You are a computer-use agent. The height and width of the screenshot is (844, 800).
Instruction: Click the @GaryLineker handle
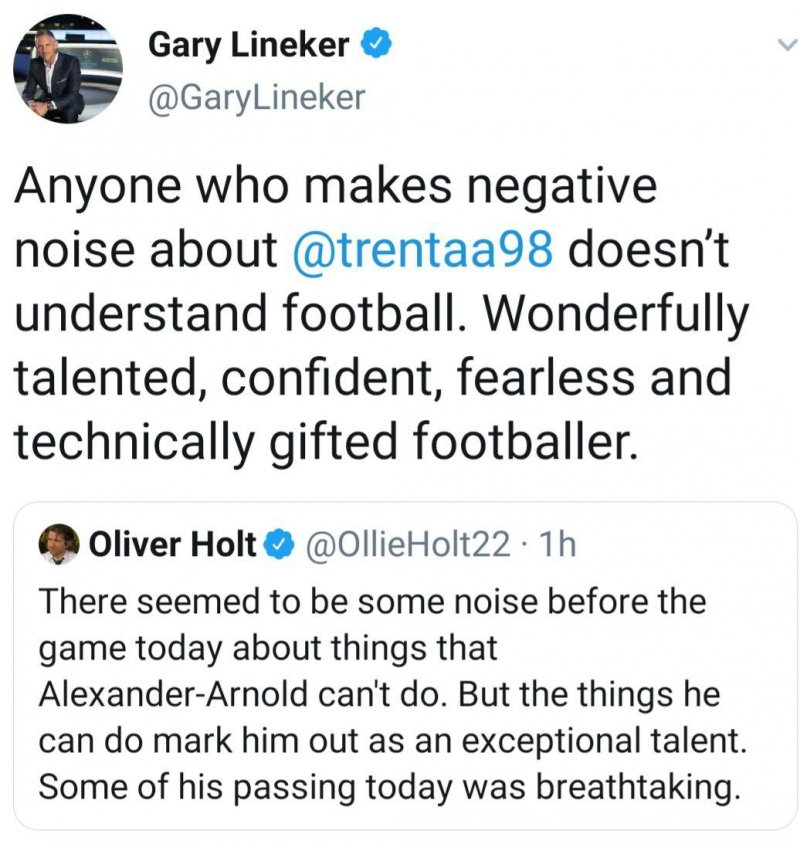tap(256, 97)
